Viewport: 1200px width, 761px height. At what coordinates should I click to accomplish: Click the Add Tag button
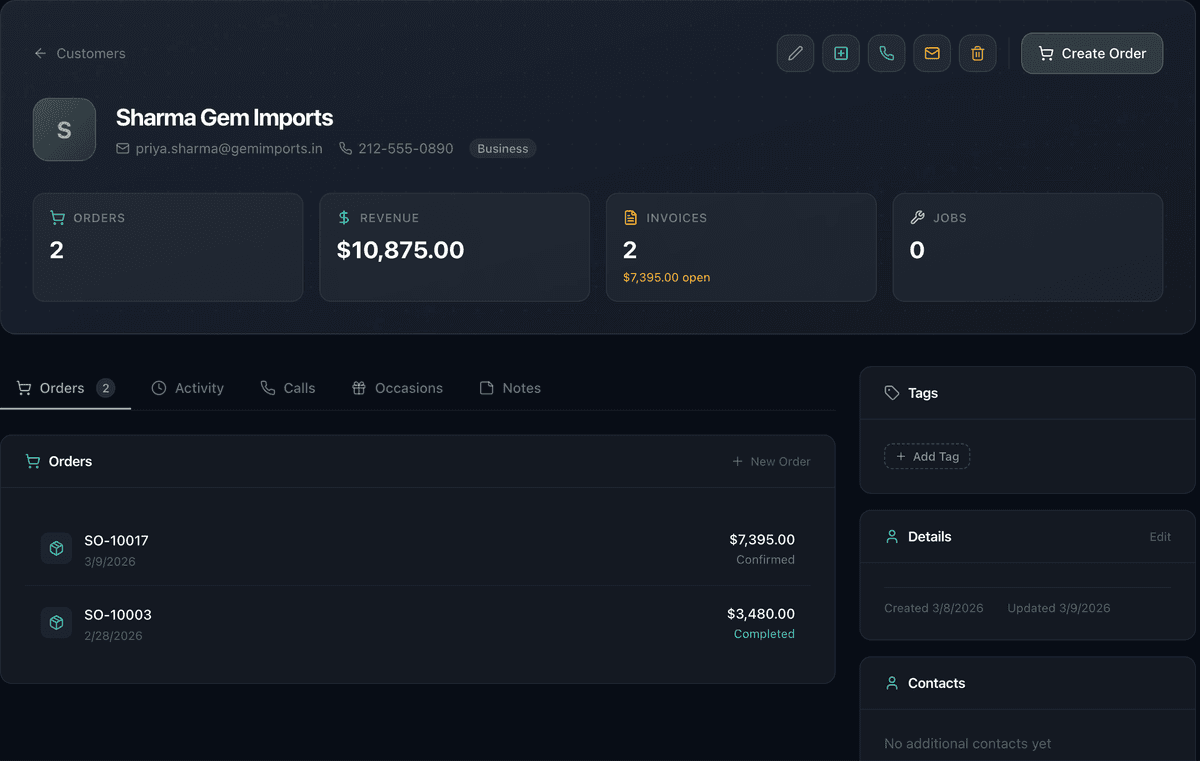(x=927, y=456)
